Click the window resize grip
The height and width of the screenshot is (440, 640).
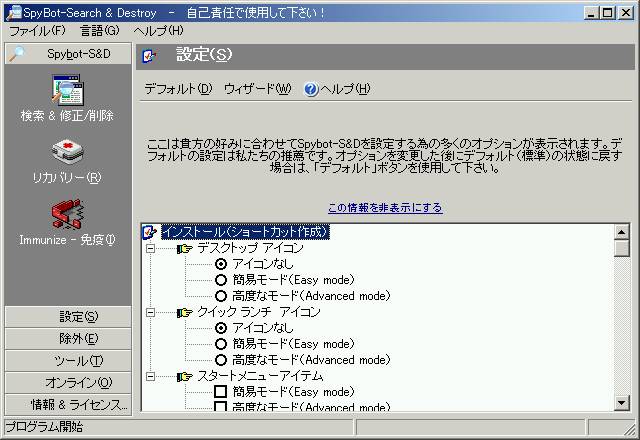(x=631, y=429)
